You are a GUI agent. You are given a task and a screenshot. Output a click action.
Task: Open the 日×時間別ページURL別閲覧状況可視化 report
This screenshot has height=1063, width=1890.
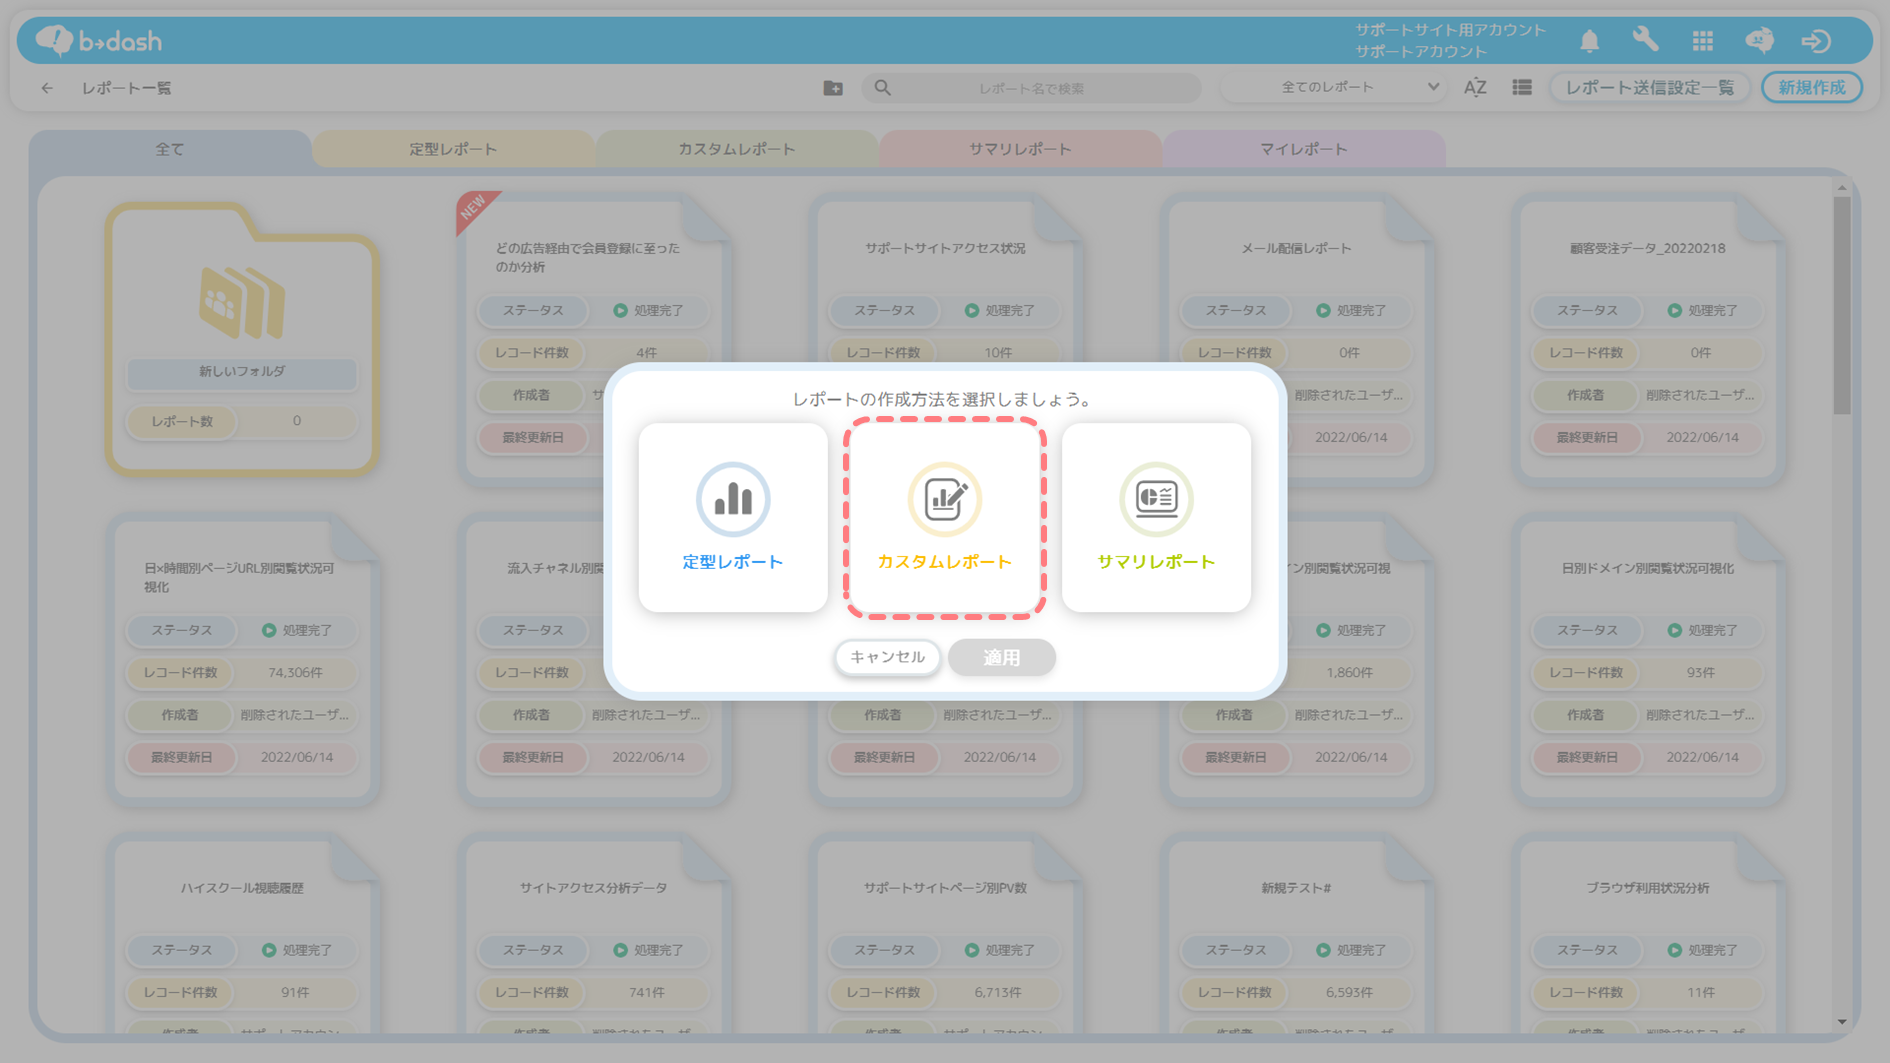pyautogui.click(x=242, y=660)
